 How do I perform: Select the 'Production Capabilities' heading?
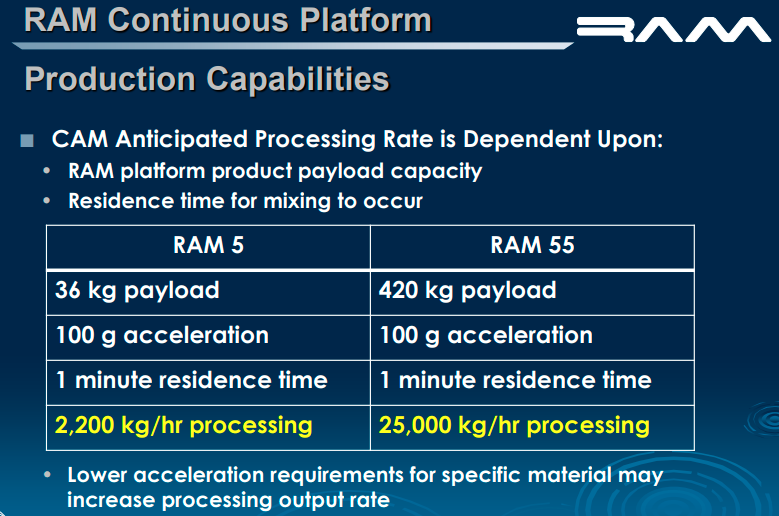207,78
